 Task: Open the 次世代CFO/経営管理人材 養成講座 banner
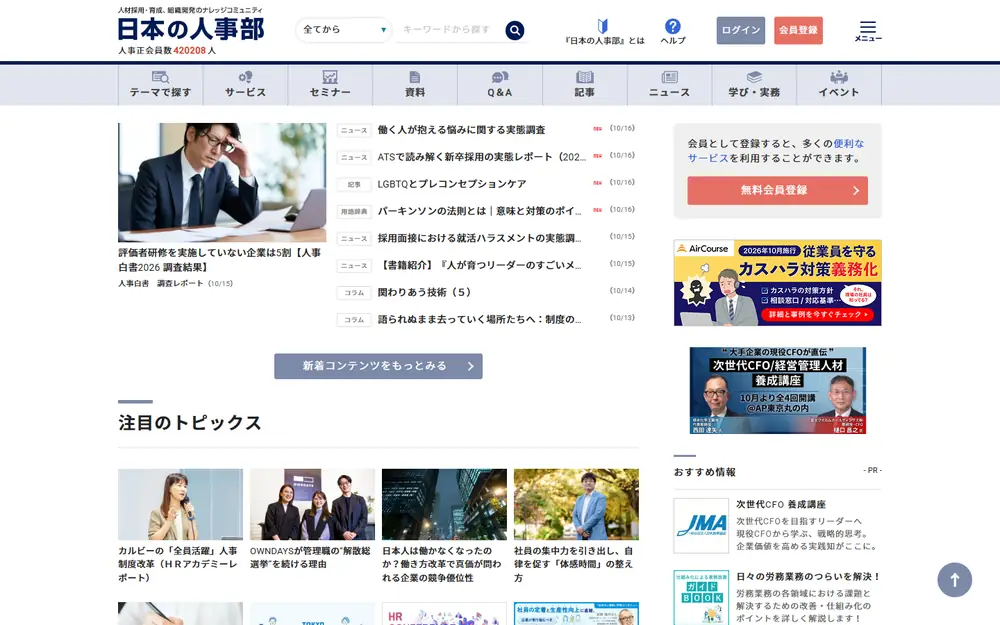777,390
